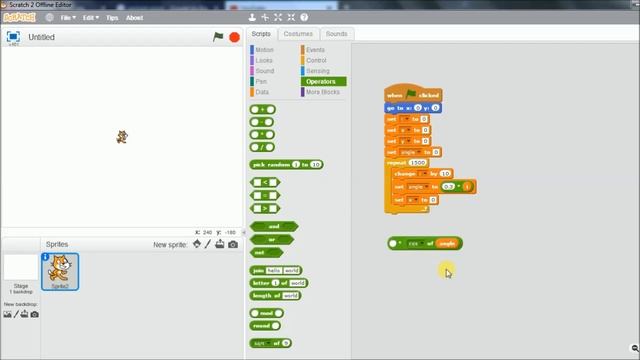
Task: Paint a new sprite with brush icon
Action: tap(208, 244)
